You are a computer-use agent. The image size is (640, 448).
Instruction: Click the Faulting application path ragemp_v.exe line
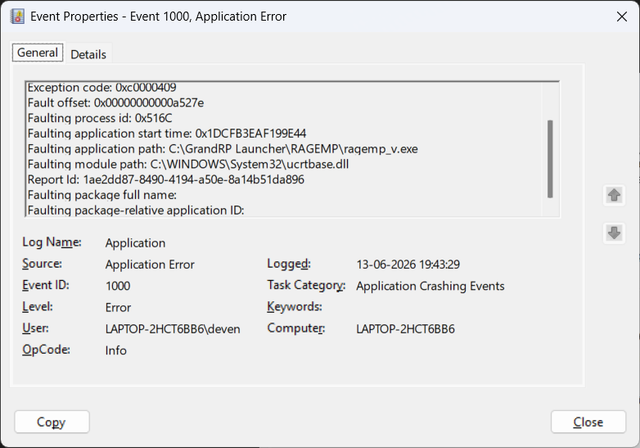pyautogui.click(x=222, y=149)
